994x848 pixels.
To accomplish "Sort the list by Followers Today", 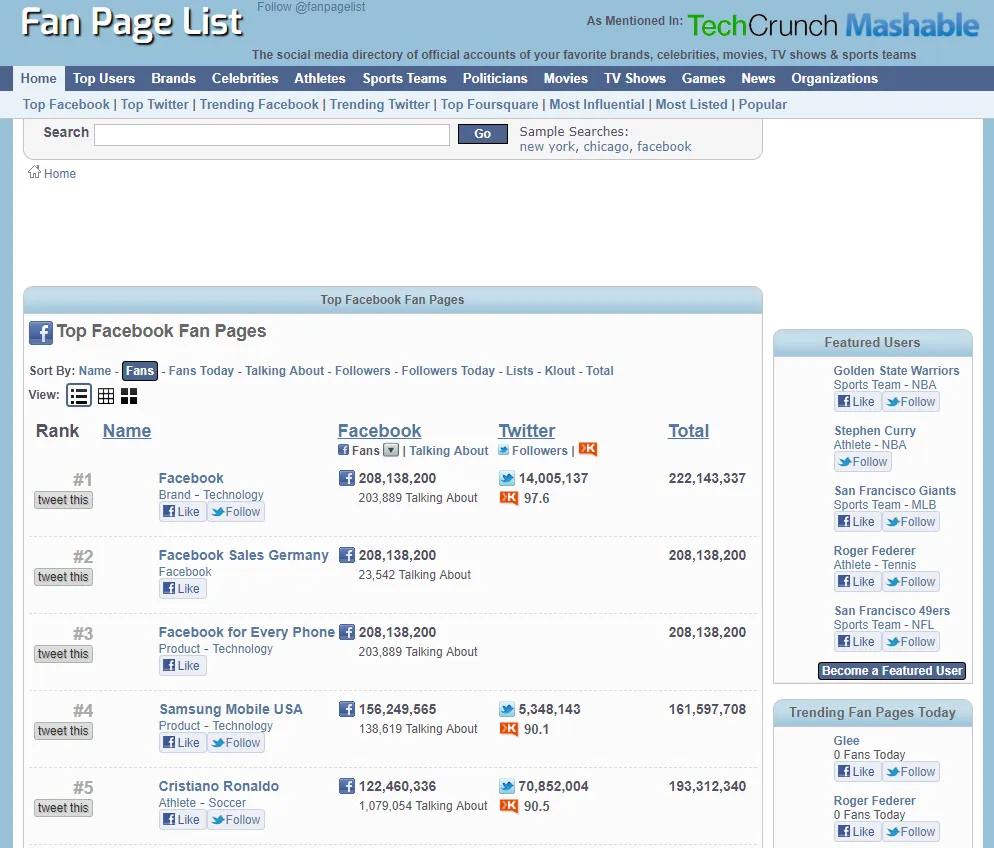I will (x=448, y=371).
